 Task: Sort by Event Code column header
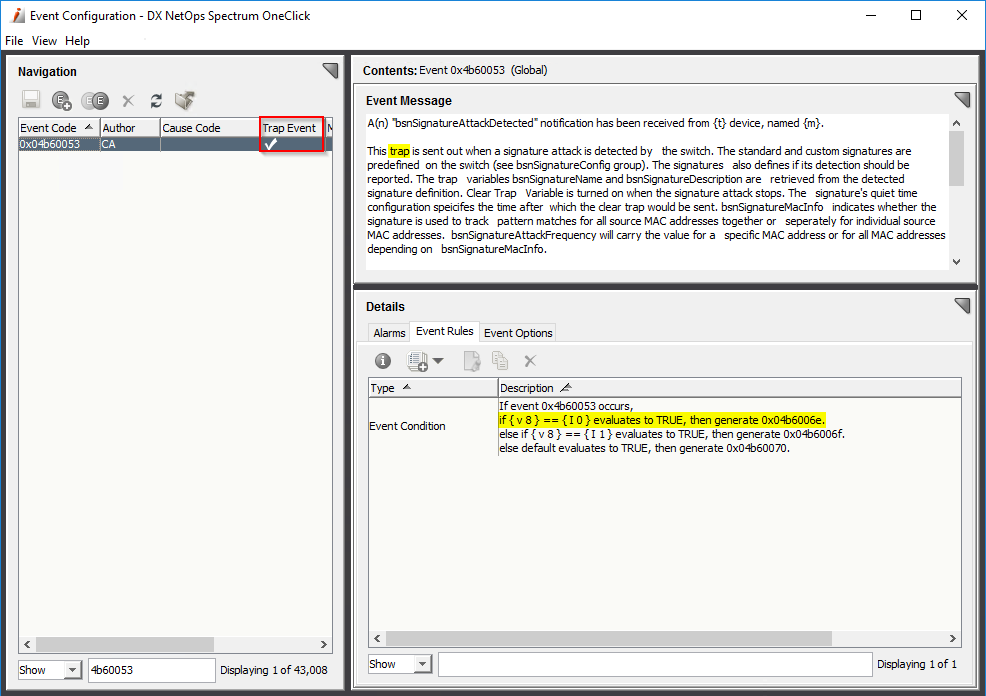click(x=58, y=128)
